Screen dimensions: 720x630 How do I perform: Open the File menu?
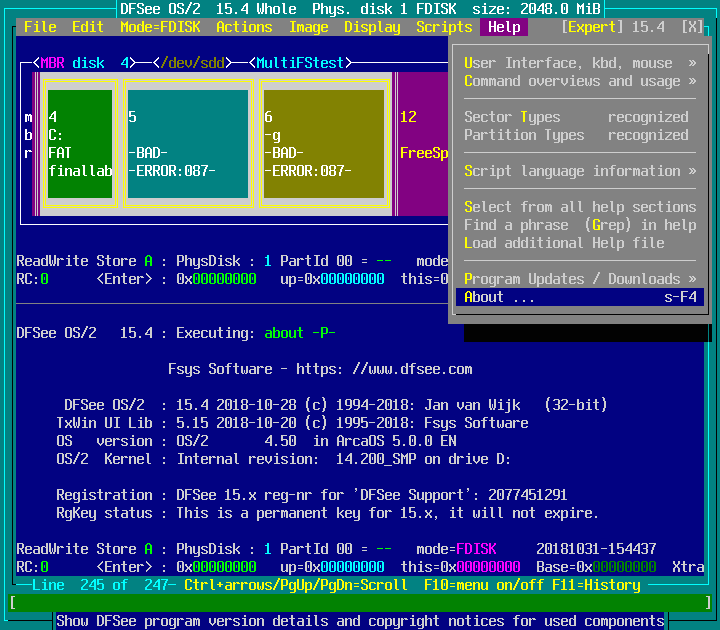40,27
